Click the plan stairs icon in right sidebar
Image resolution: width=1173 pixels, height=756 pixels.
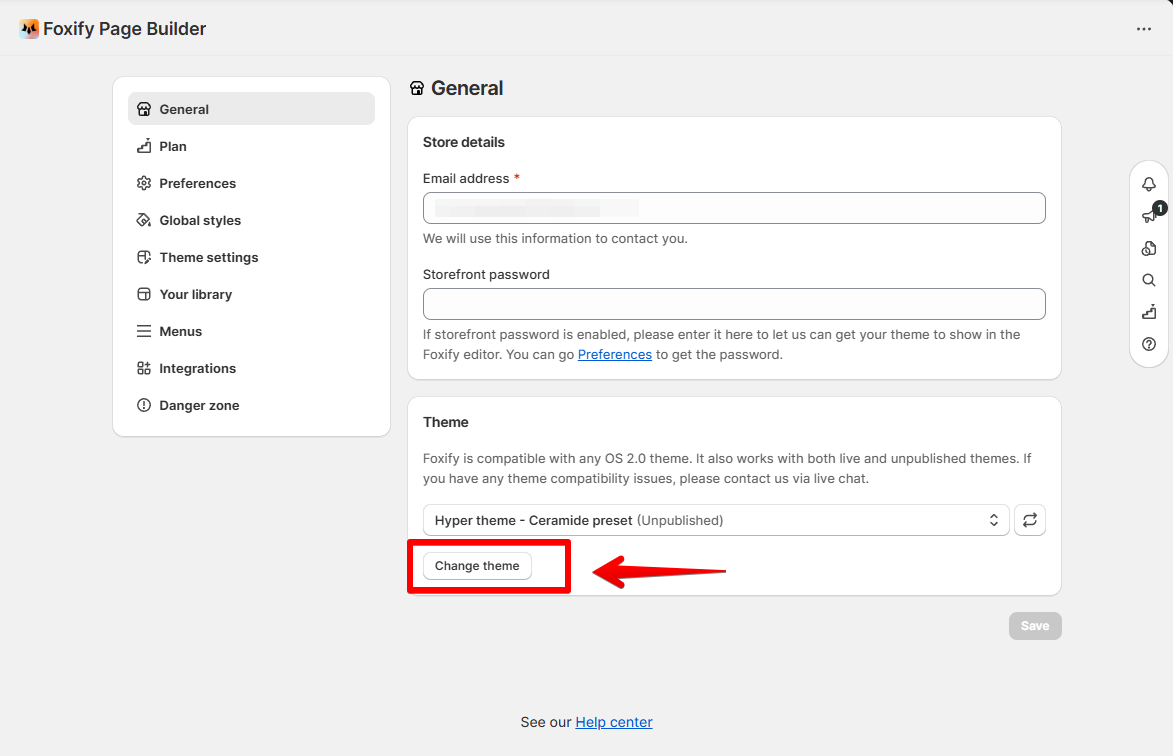[x=1149, y=312]
